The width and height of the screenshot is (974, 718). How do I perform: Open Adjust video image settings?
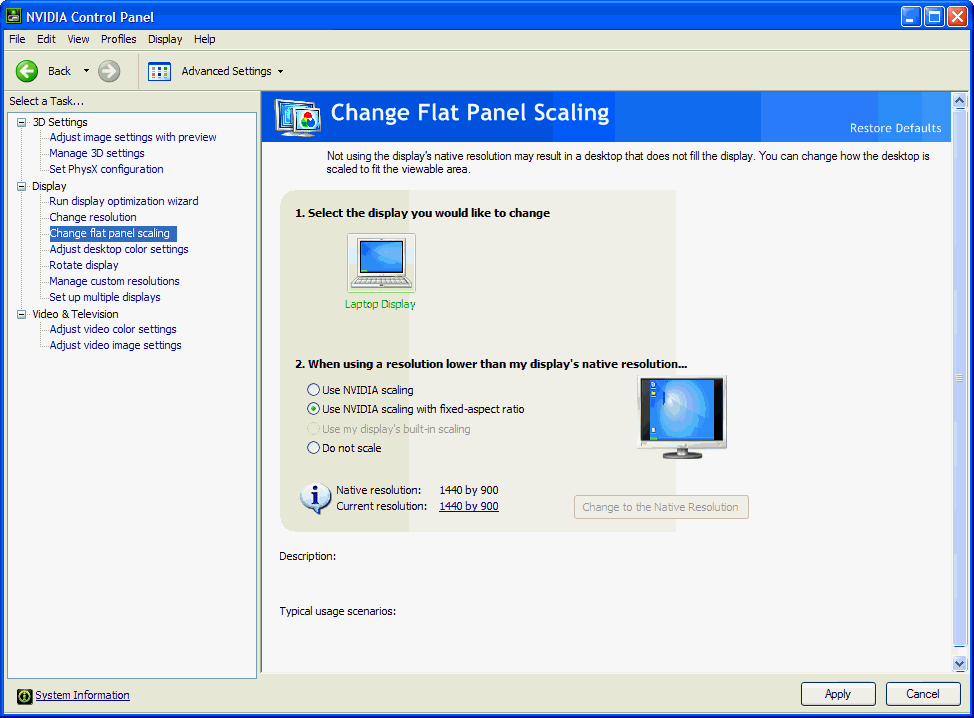[116, 345]
